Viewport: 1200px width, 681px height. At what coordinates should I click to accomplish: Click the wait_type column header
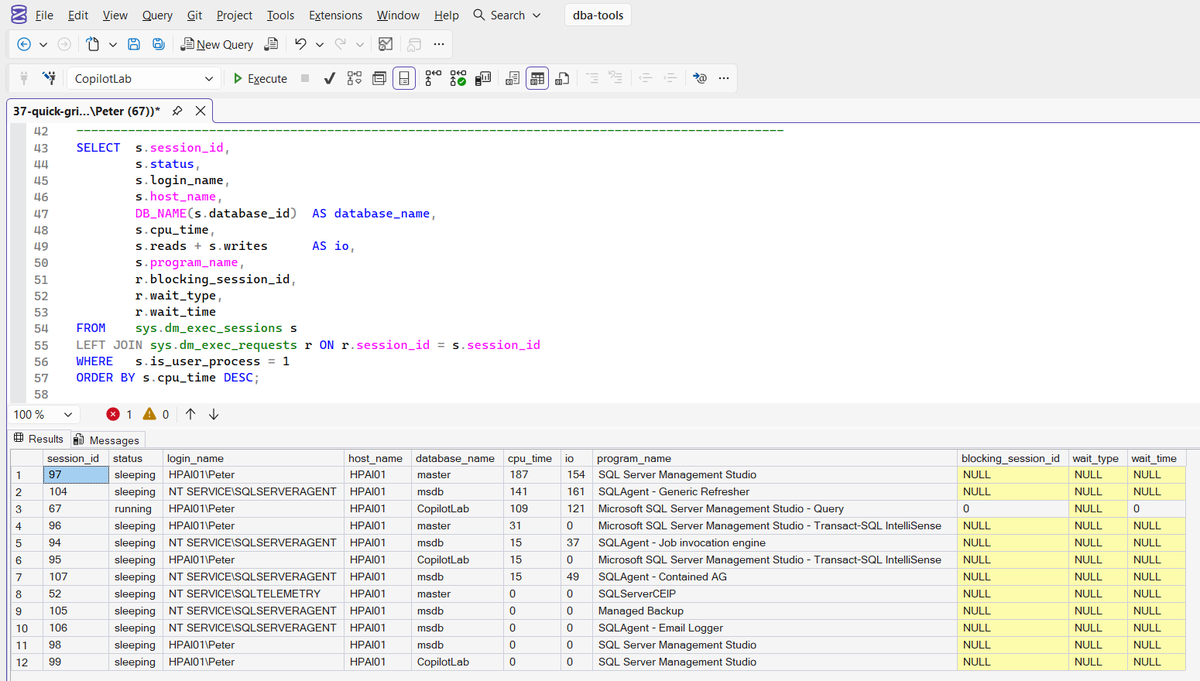click(1096, 458)
